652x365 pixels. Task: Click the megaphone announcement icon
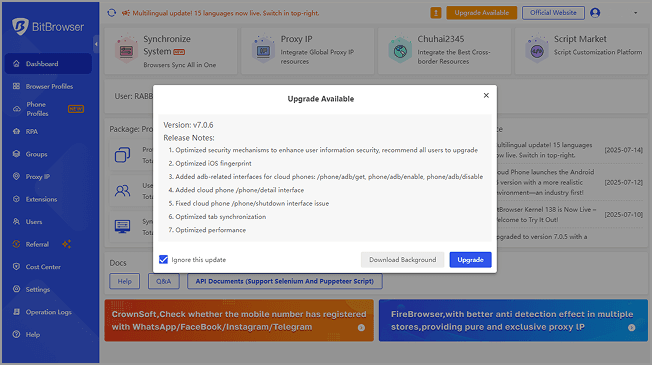click(126, 13)
